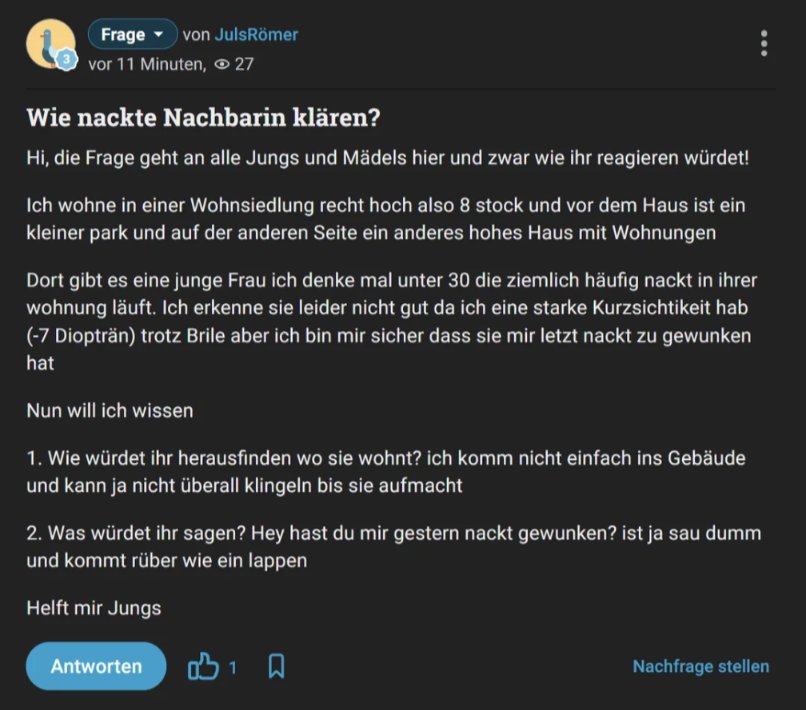This screenshot has width=806, height=710.
Task: Click the closing line "Helft mir Jungs"
Action: pos(93,607)
